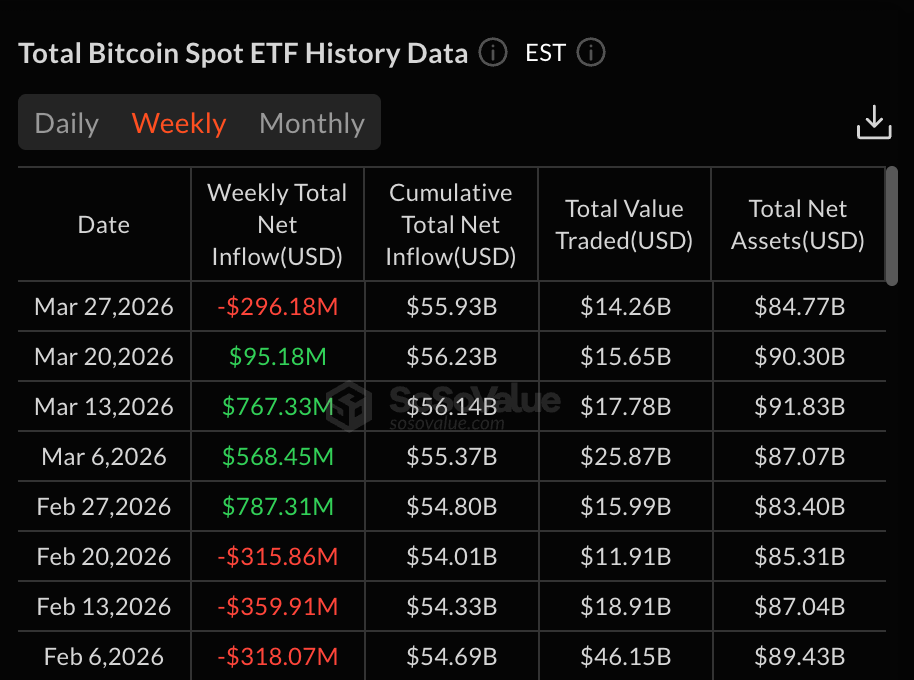Click Total Net Assets column header
This screenshot has height=680, width=914.
pos(798,225)
